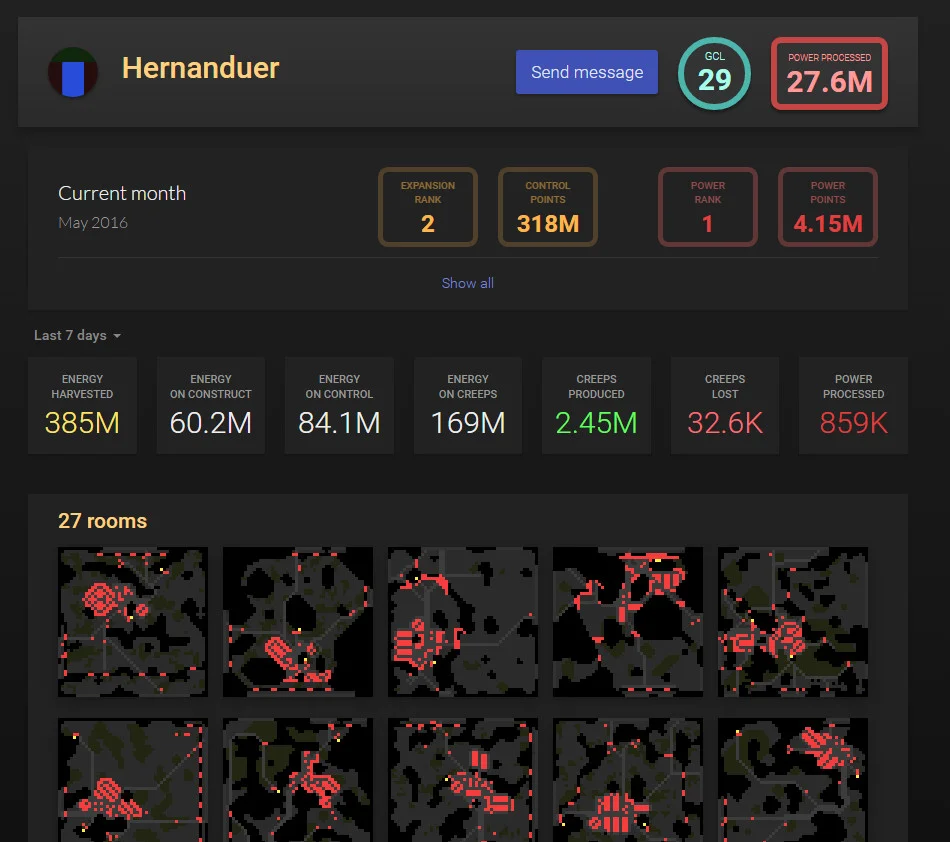
Task: Click the Power Processed 859K stat card
Action: click(x=853, y=406)
